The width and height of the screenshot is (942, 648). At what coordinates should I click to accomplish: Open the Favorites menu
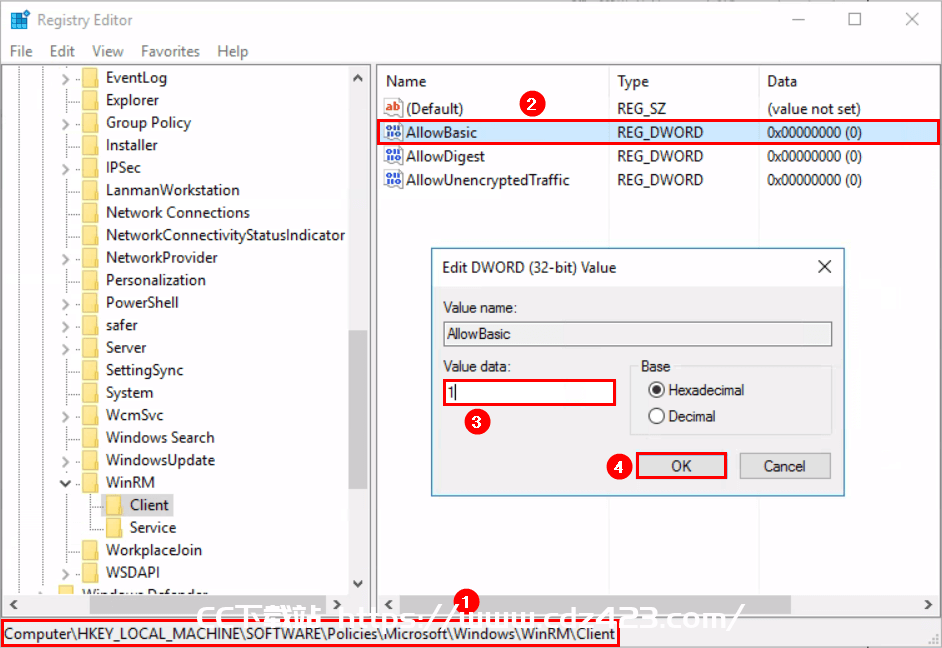point(170,52)
